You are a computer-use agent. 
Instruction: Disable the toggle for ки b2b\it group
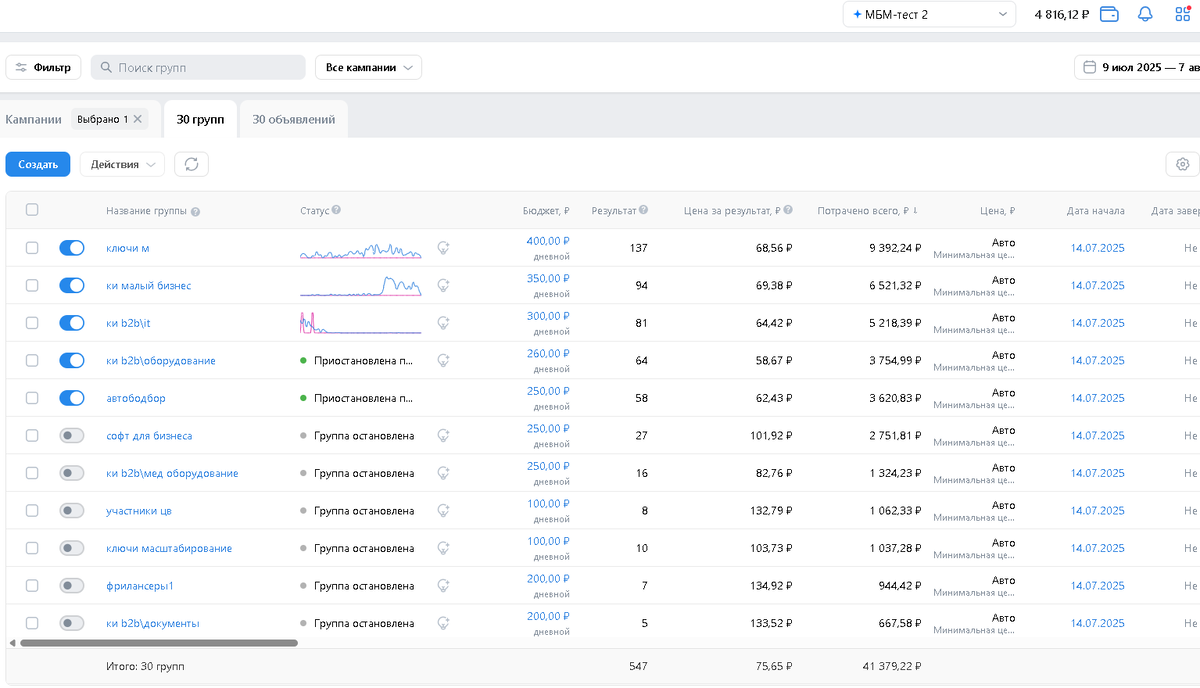click(72, 323)
